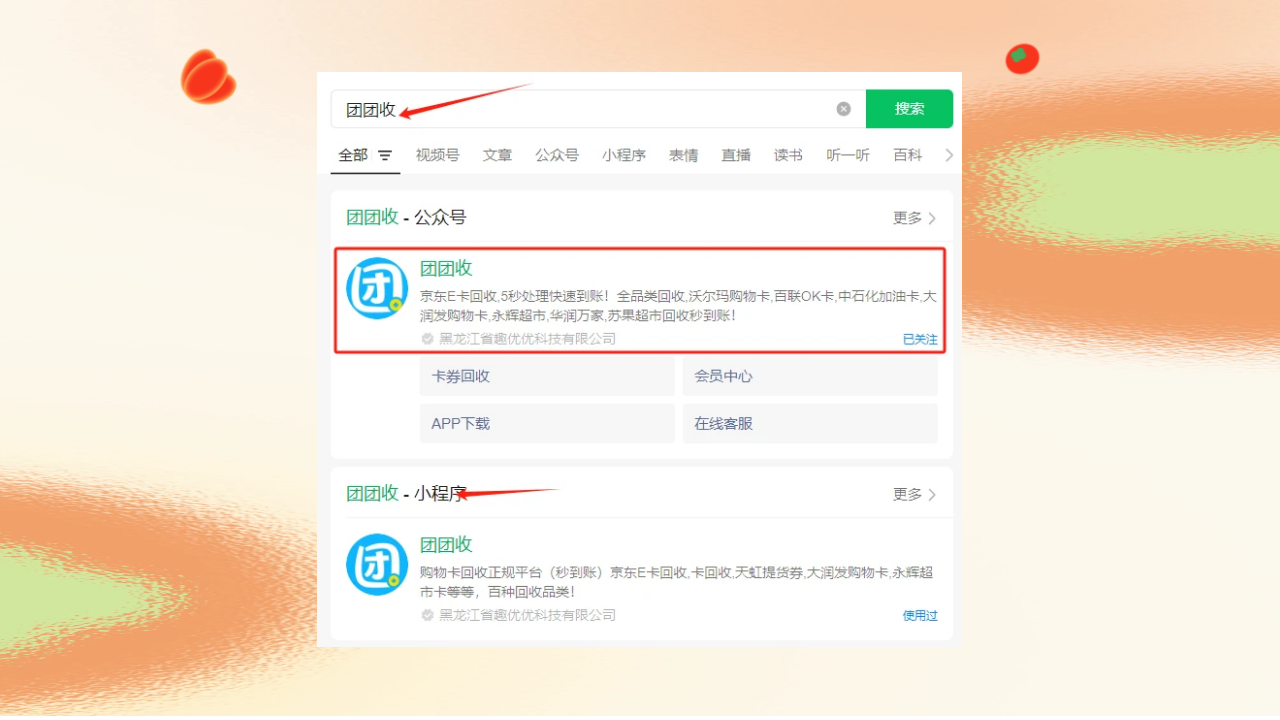Open the 公众号 tab
This screenshot has height=720, width=1280.
pyautogui.click(x=557, y=155)
